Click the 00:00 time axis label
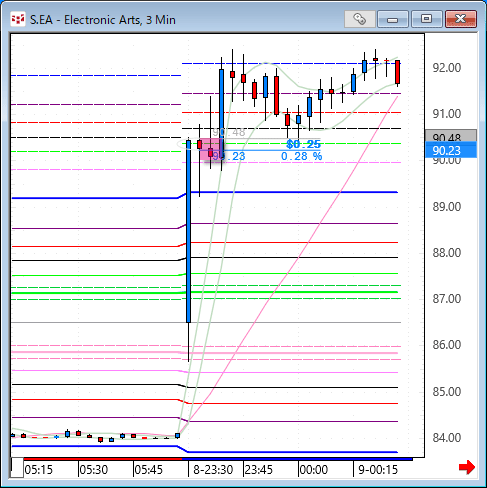The width and height of the screenshot is (487, 488). pos(314,470)
